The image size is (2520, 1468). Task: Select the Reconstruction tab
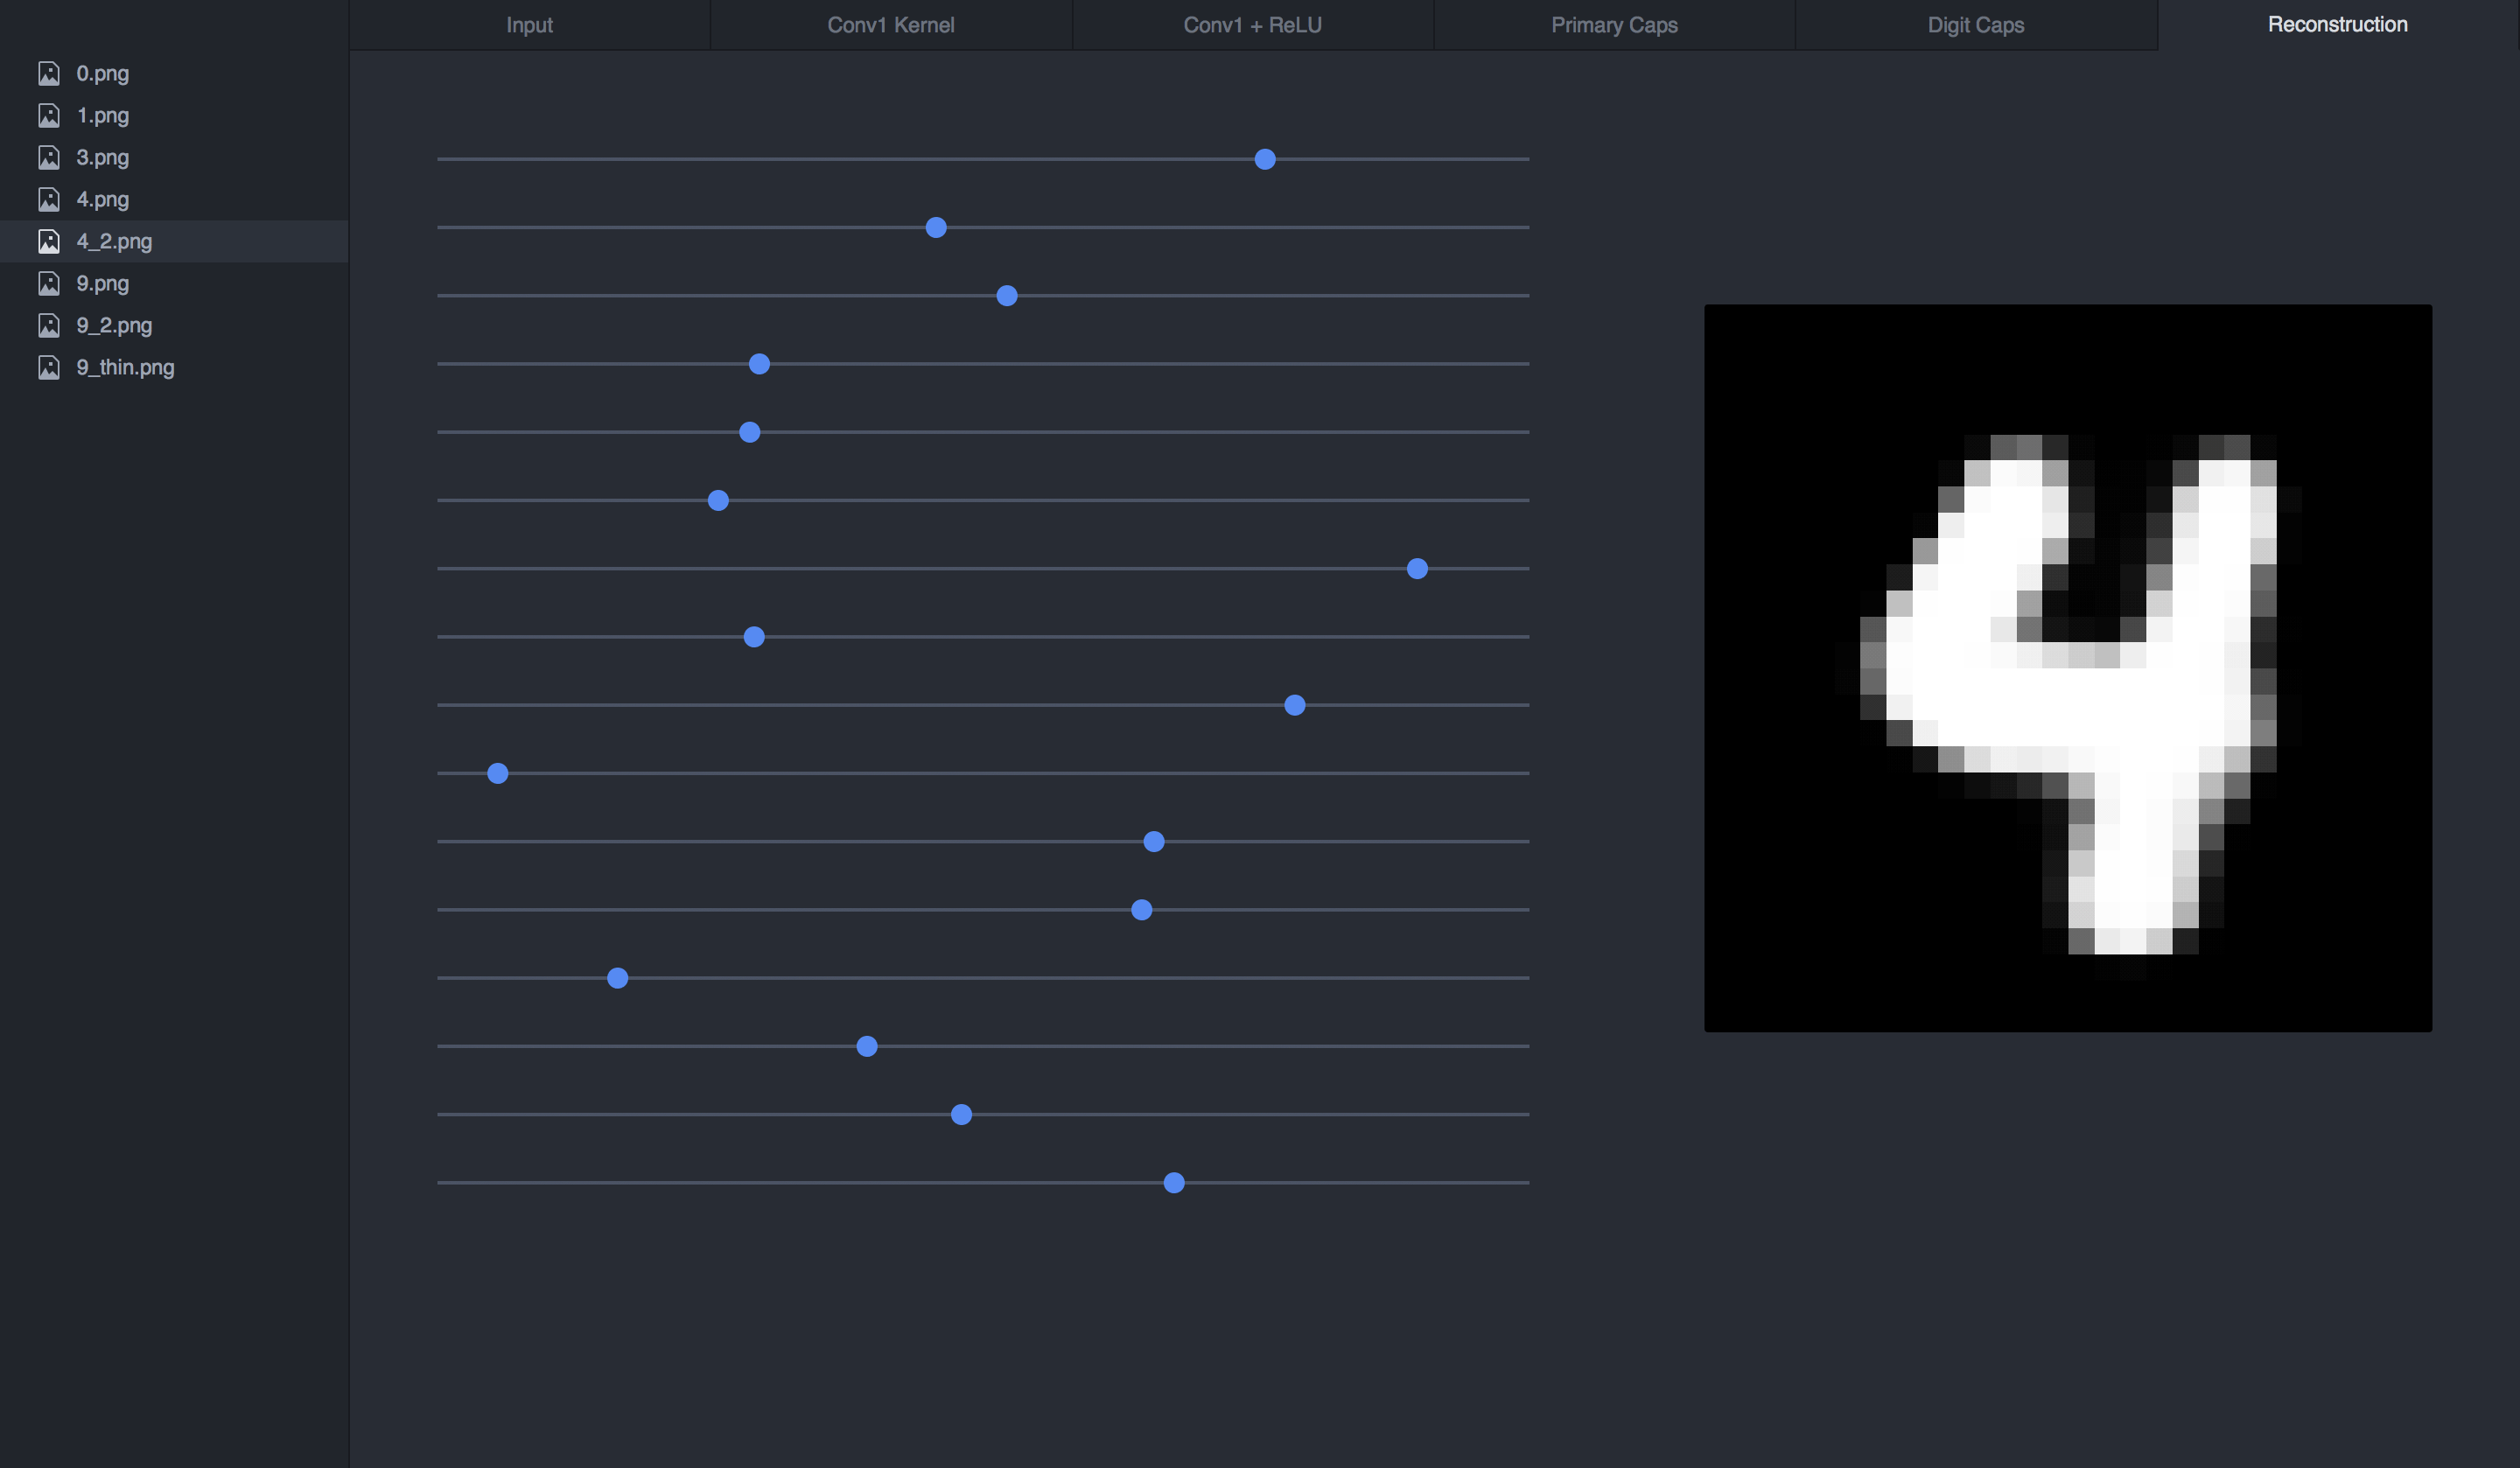point(2337,25)
